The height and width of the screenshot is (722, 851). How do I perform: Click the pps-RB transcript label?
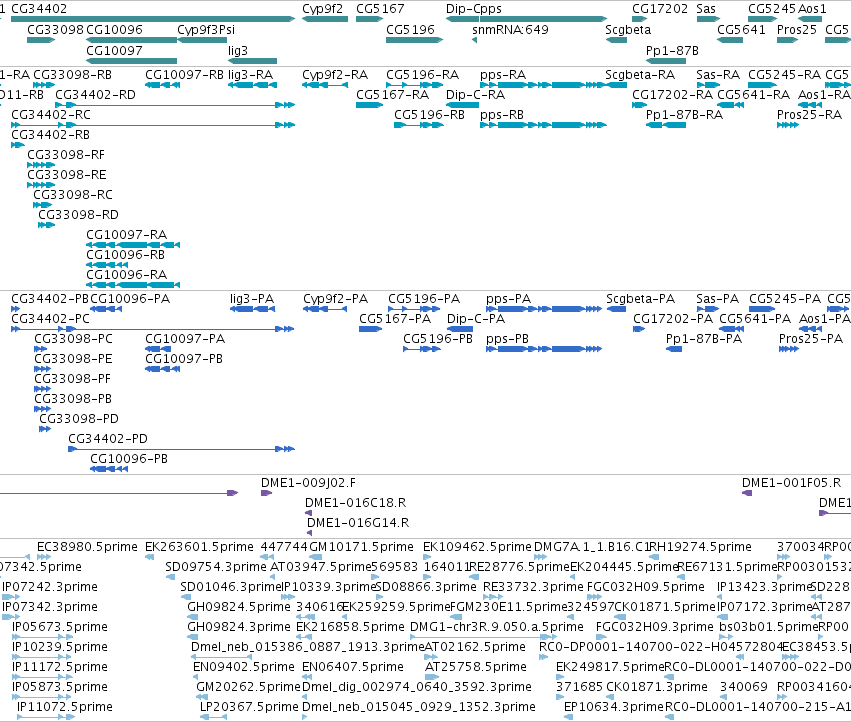click(x=502, y=115)
